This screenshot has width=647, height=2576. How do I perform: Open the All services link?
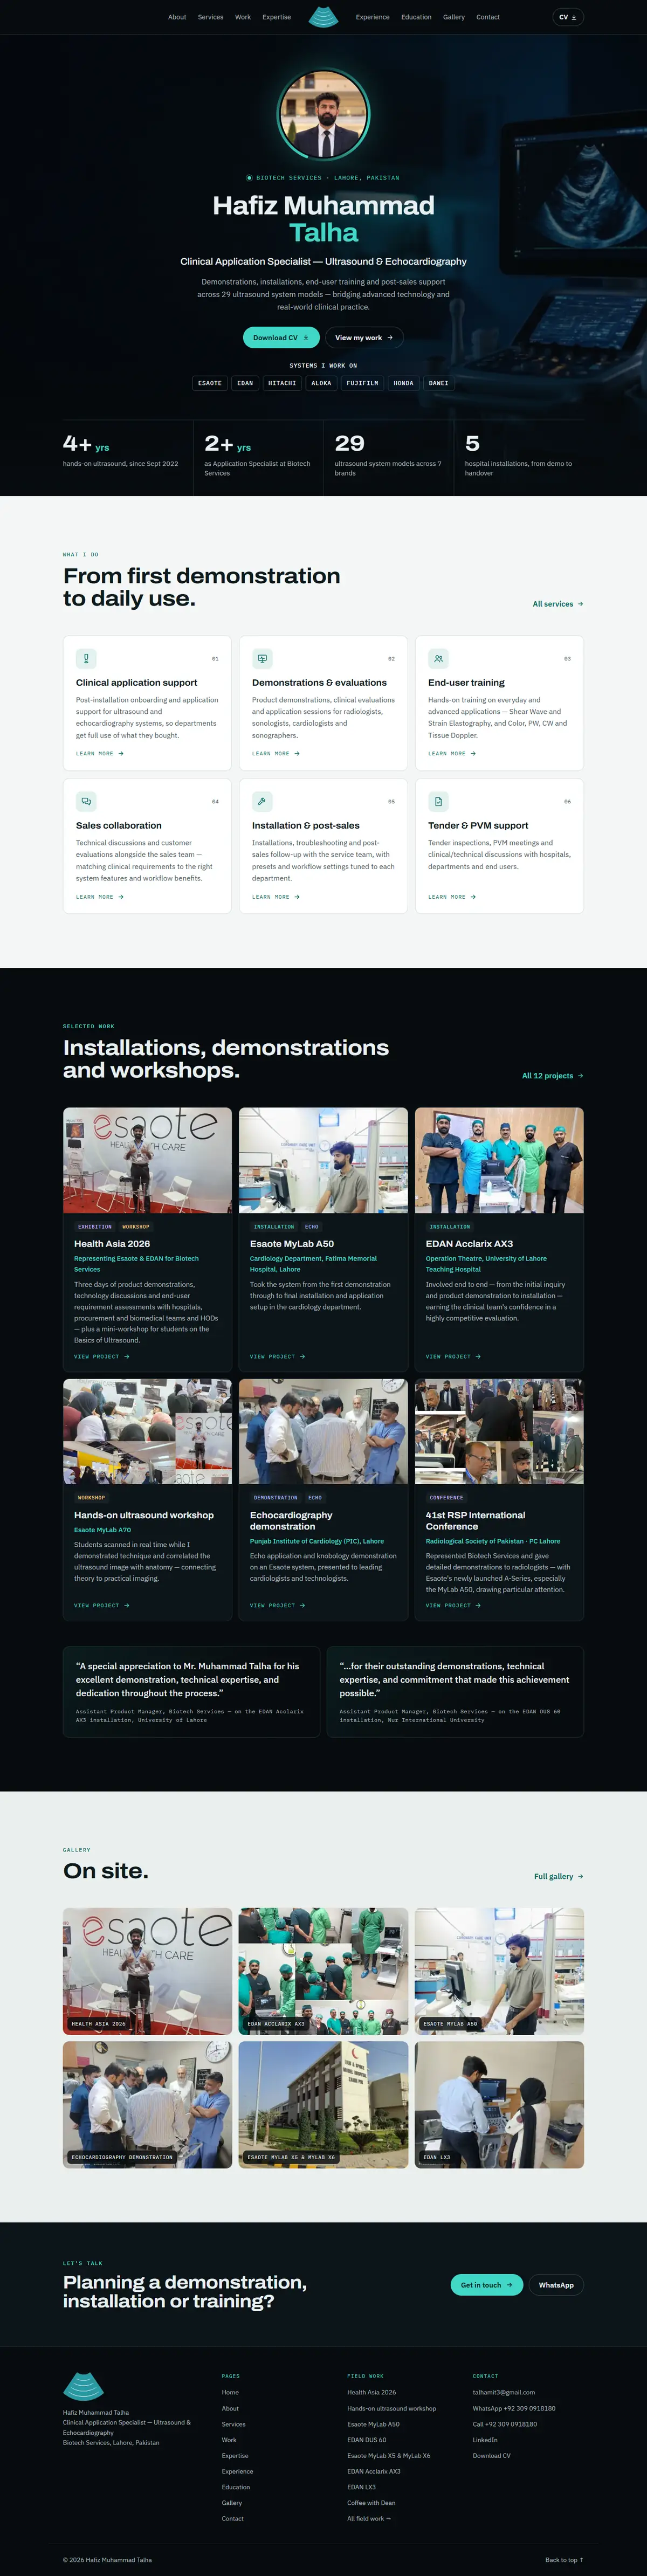click(558, 604)
